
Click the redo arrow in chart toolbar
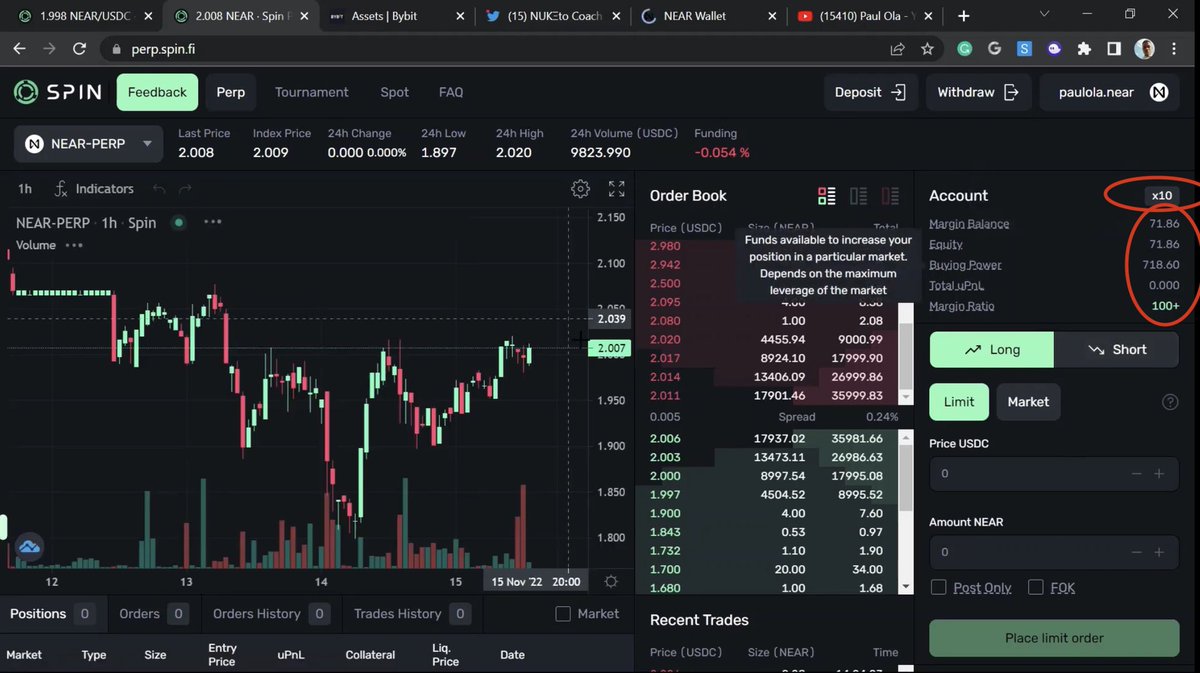click(184, 189)
